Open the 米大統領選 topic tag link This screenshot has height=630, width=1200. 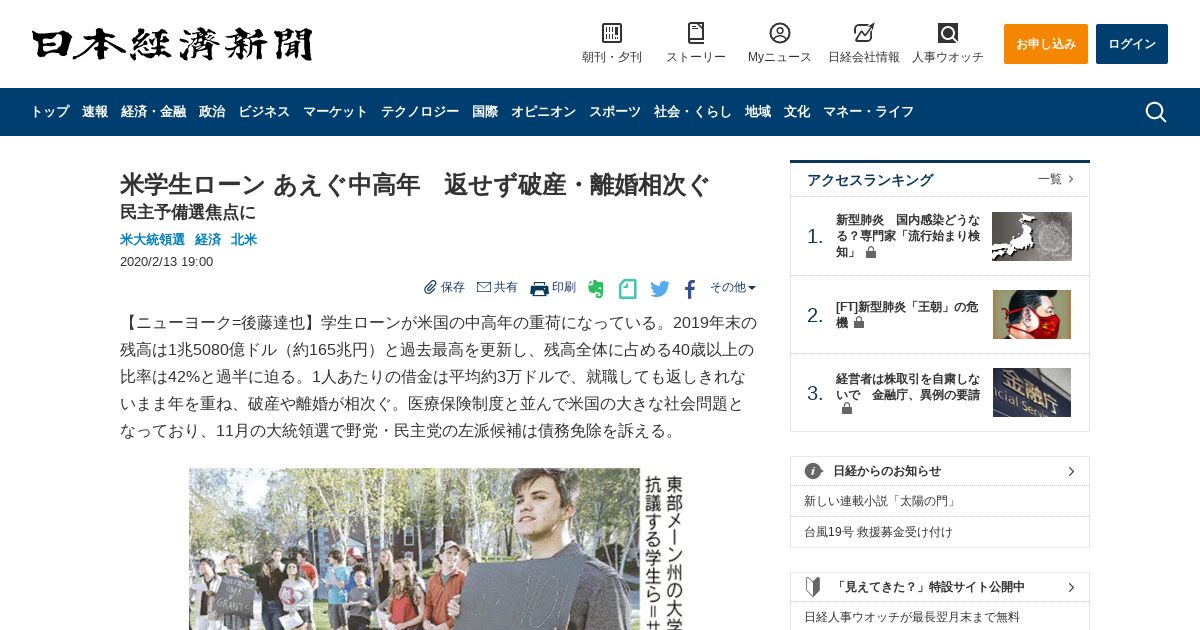152,240
